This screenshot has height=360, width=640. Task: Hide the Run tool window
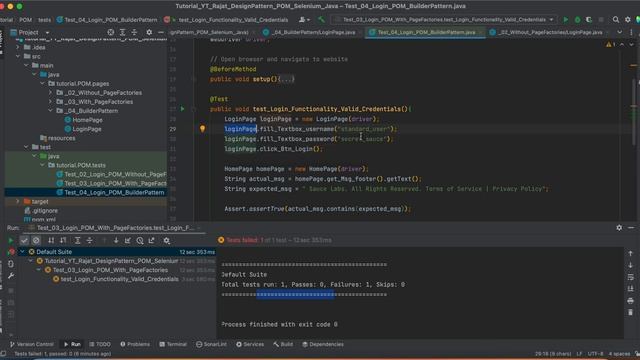pos(631,227)
